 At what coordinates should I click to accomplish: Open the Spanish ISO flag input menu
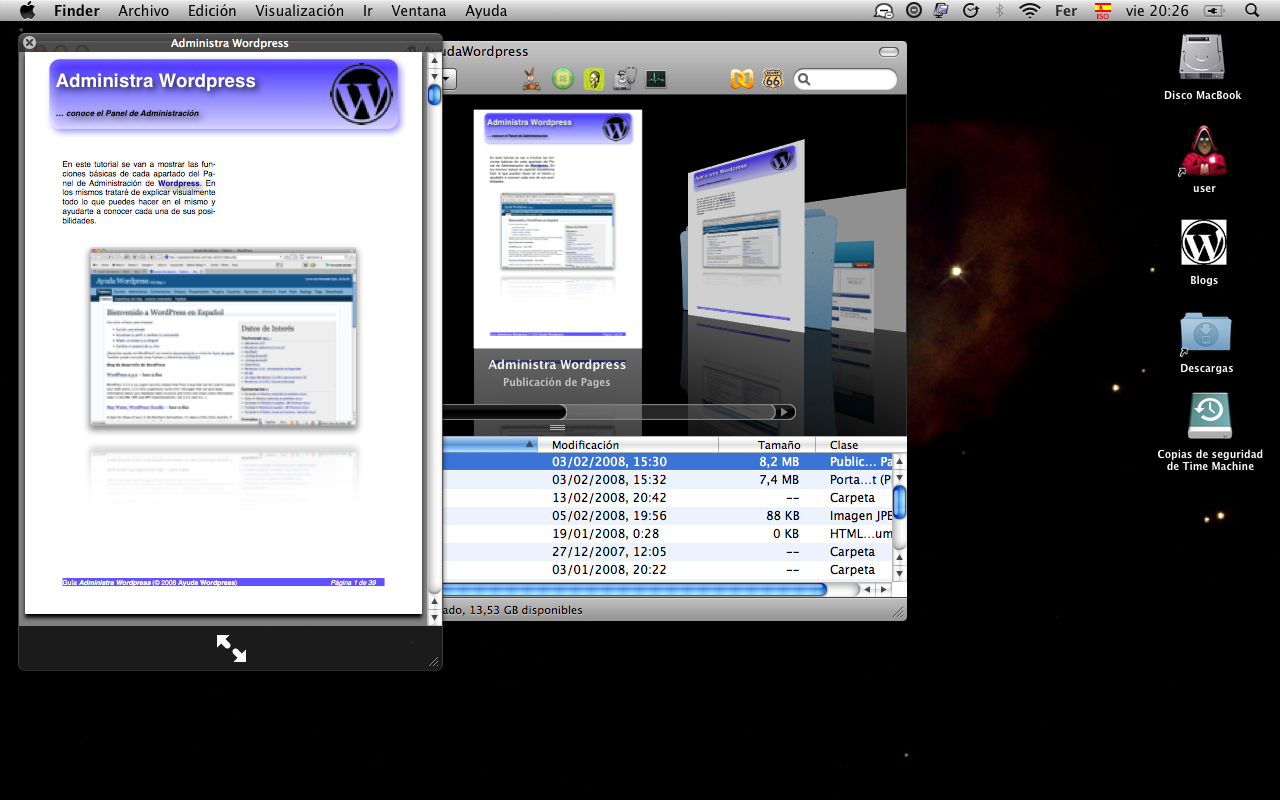1103,11
